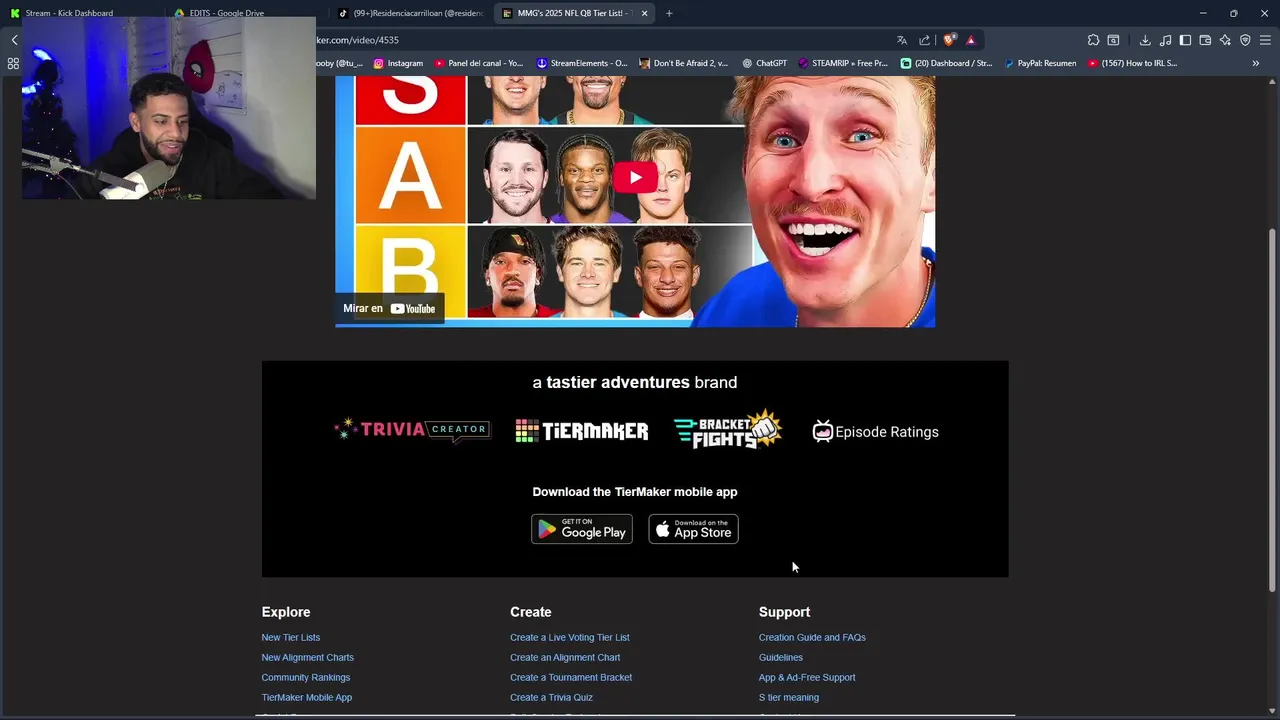This screenshot has width=1280, height=720.
Task: Open the TierMaker logo link
Action: pos(582,431)
